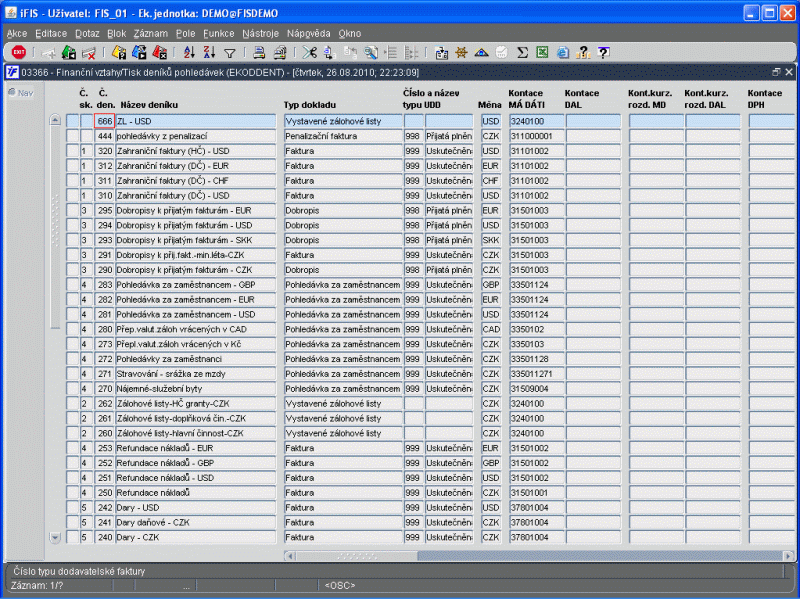Click the blue document icon beside Excel
This screenshot has height=599, width=800.
(562, 53)
